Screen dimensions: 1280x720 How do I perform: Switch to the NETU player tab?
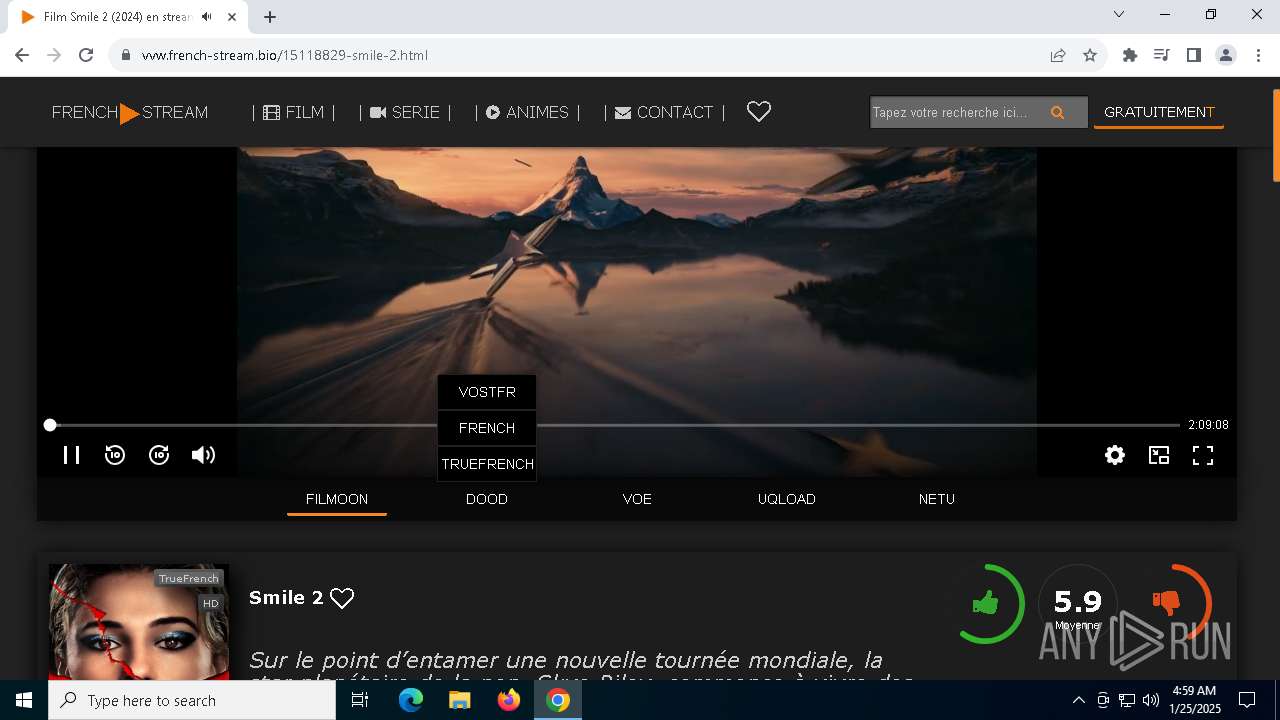[937, 499]
